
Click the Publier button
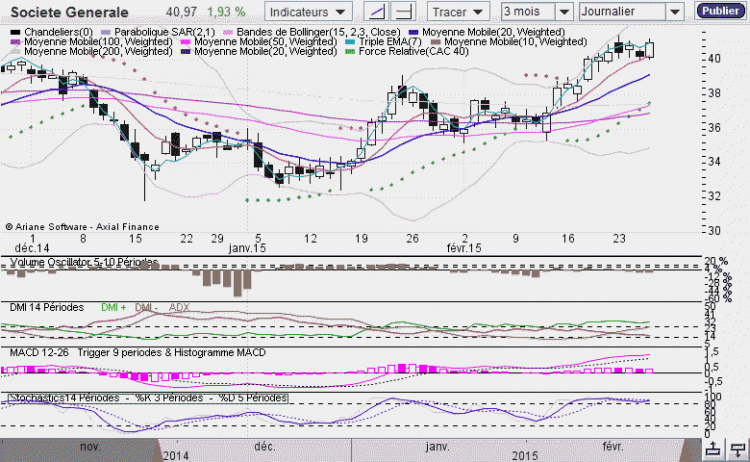click(x=720, y=11)
